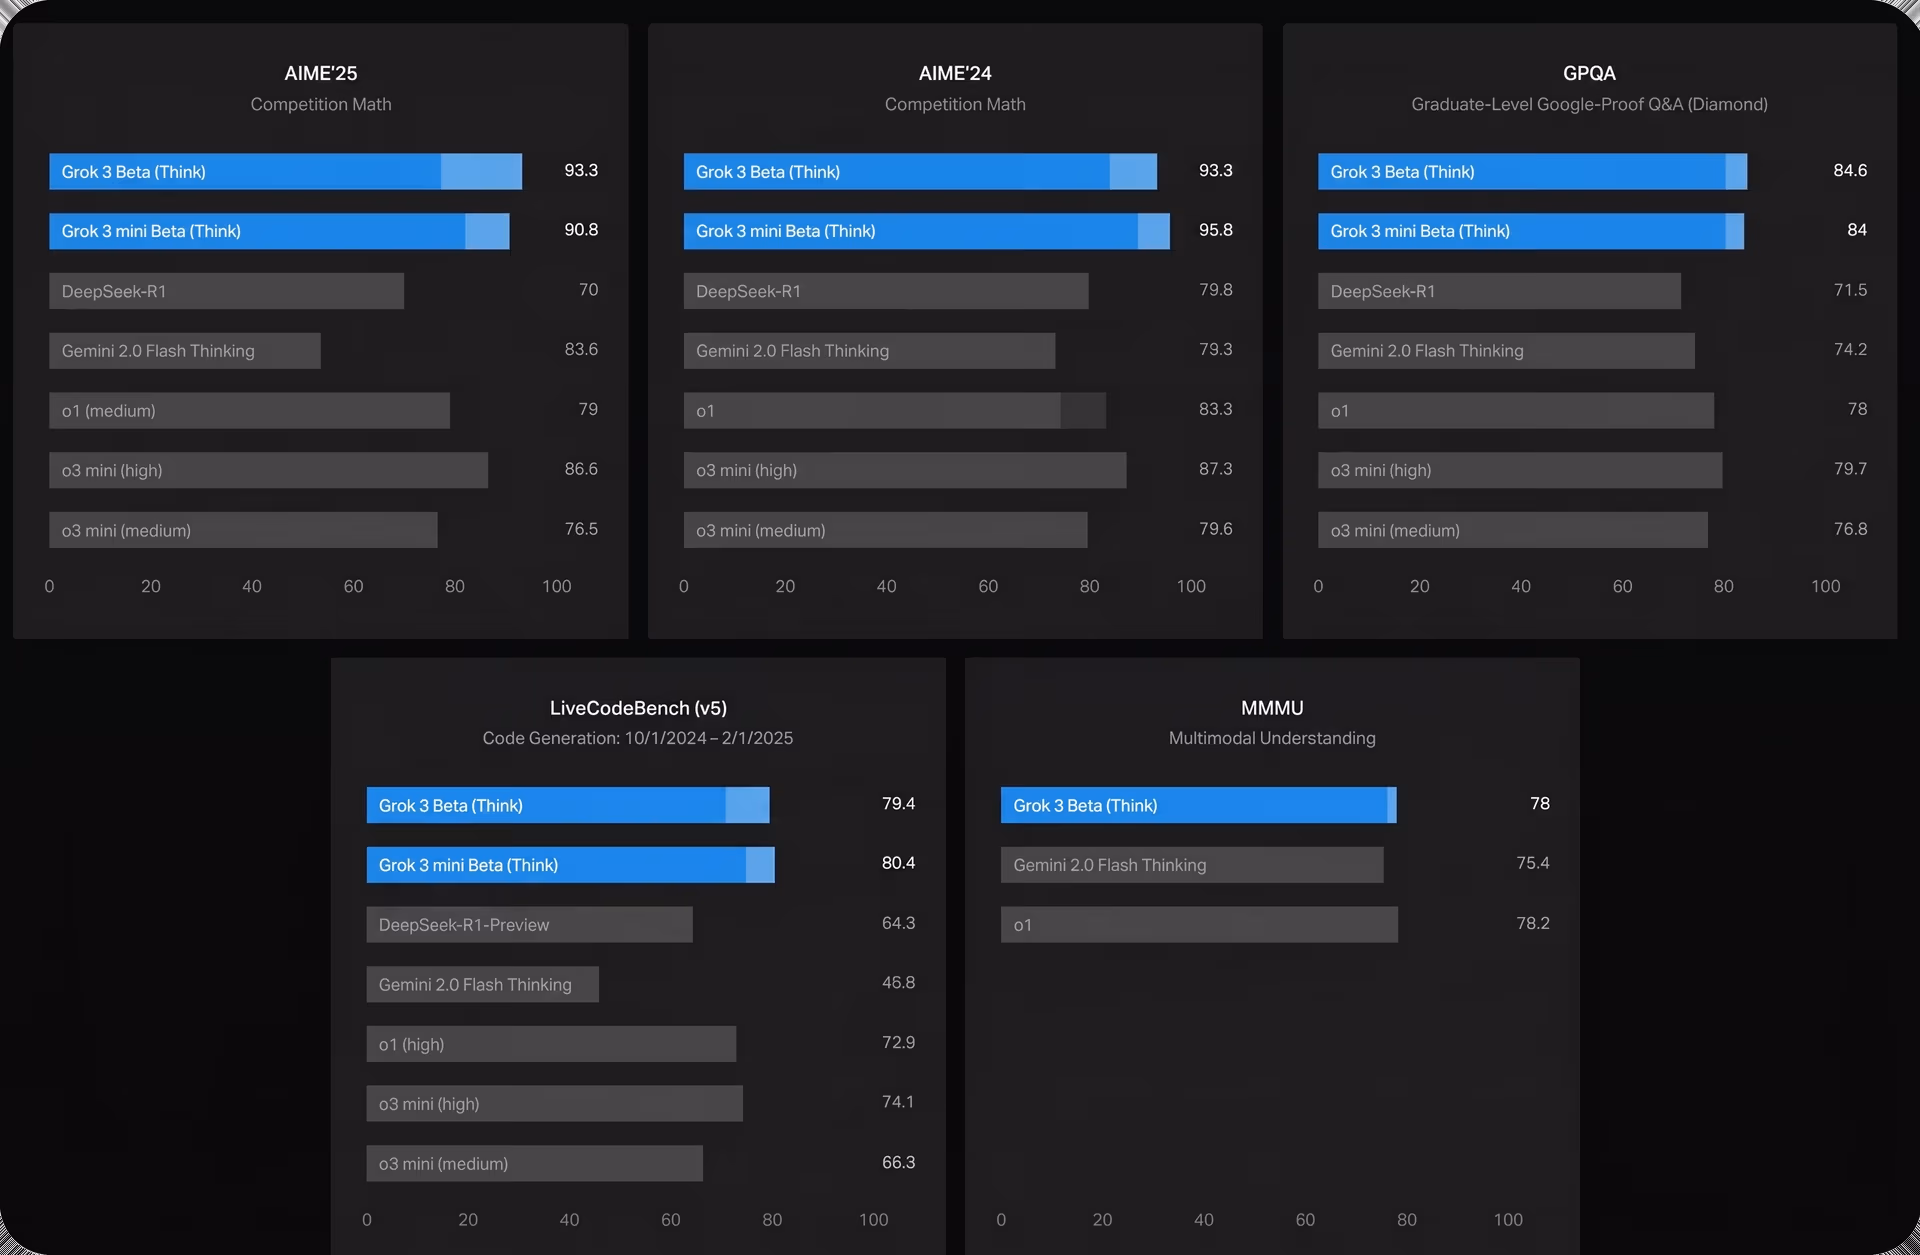Screen dimensions: 1920x1255
Task: Click the GPQA chart title
Action: 1589,73
